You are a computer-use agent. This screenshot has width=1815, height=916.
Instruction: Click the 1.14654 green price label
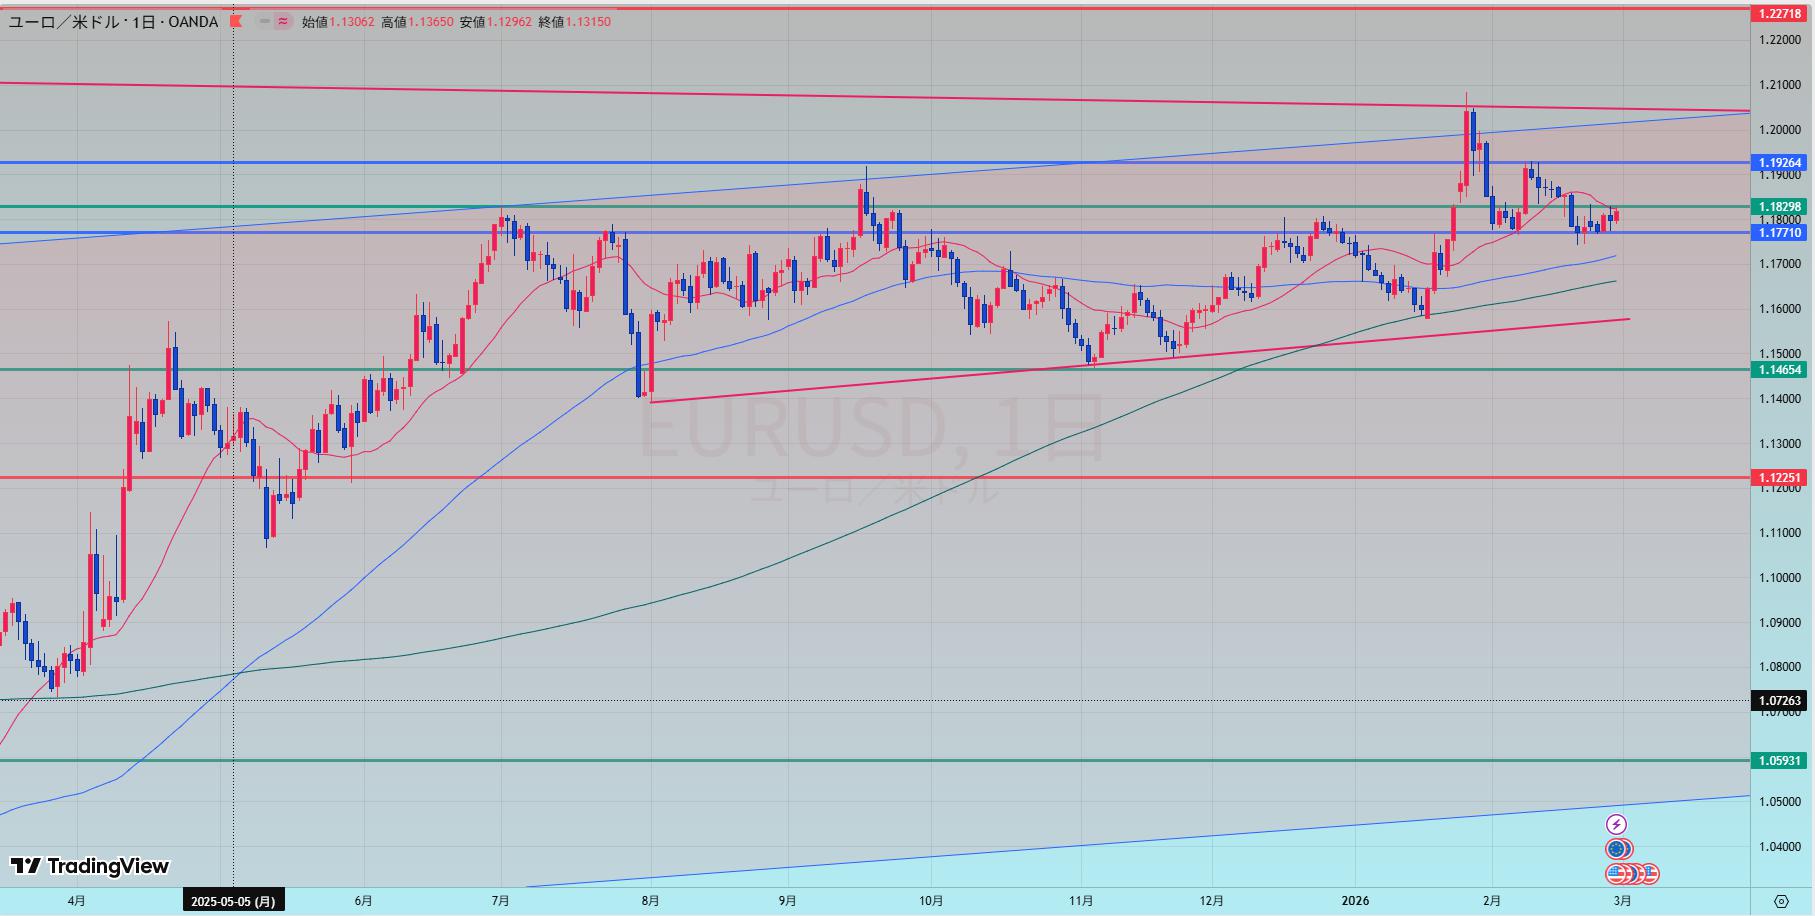click(1780, 370)
